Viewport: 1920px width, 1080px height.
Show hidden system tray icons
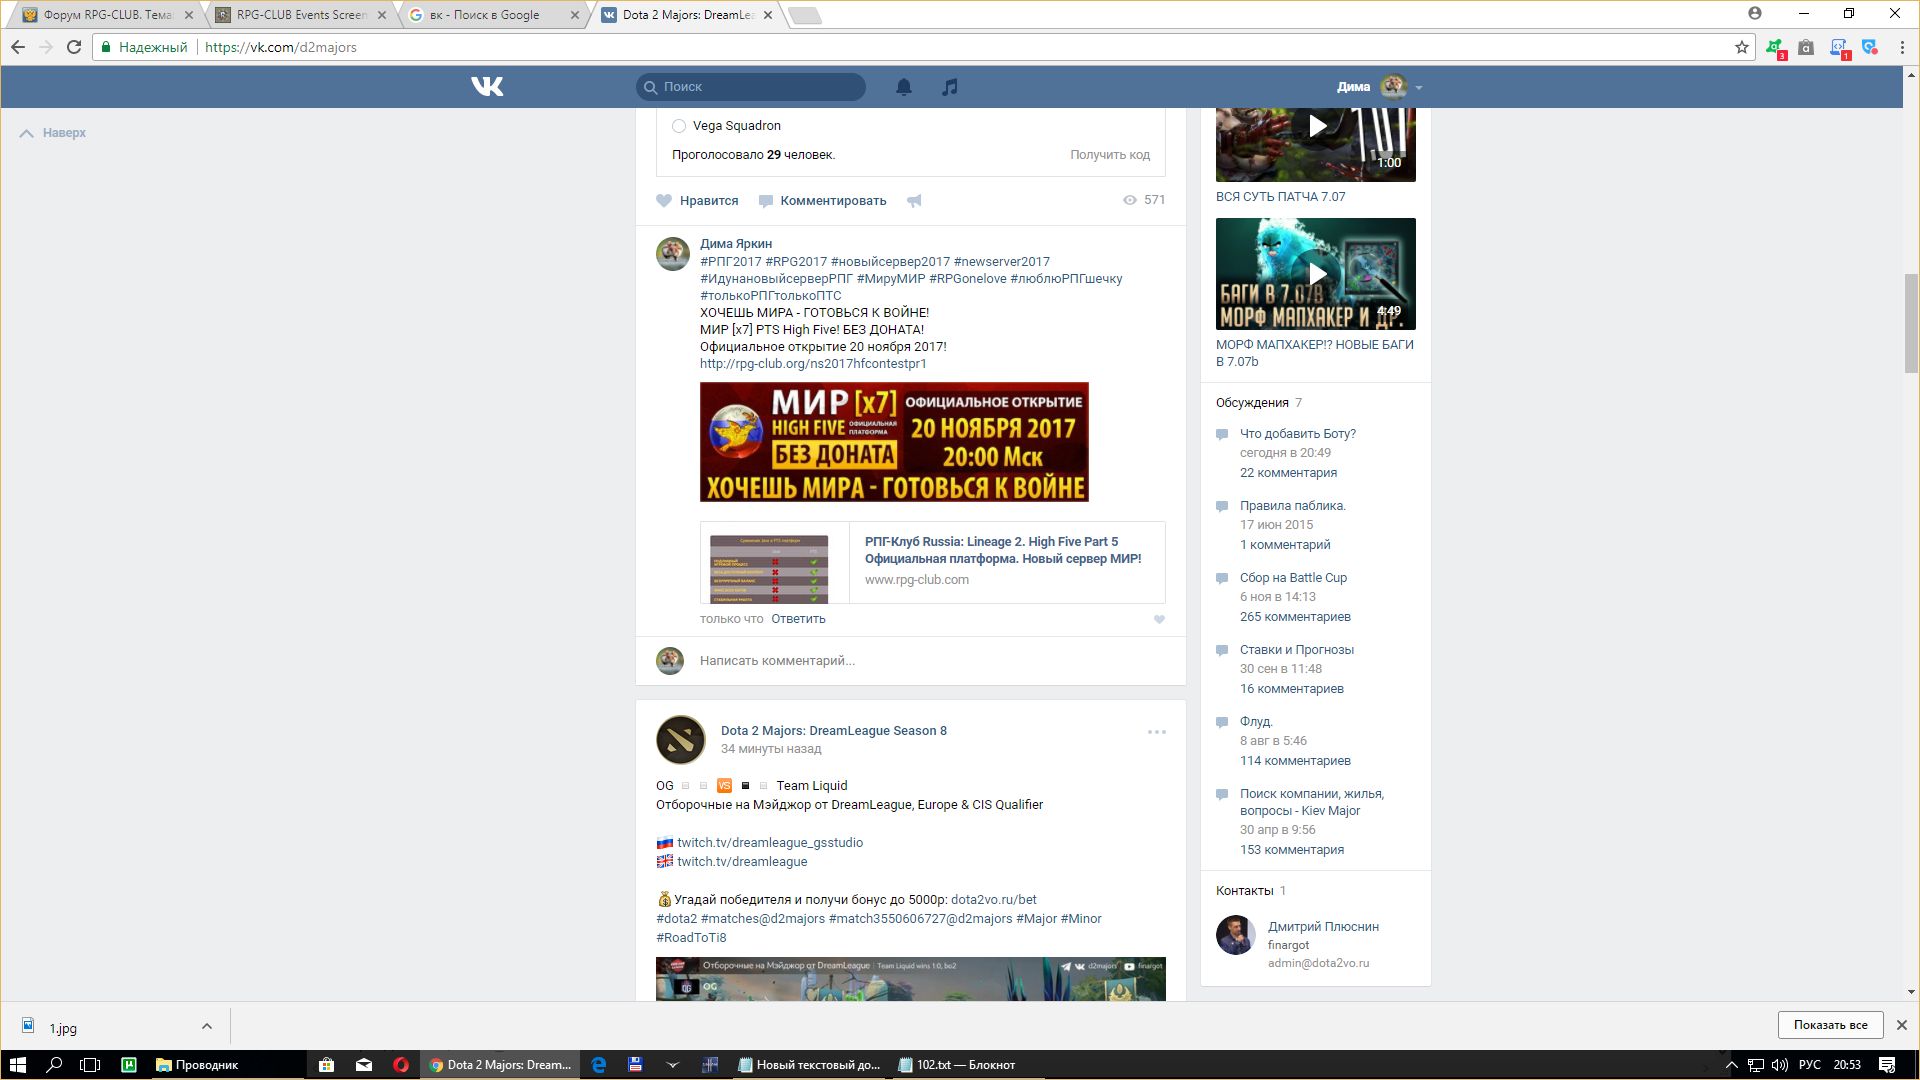click(x=1732, y=1065)
